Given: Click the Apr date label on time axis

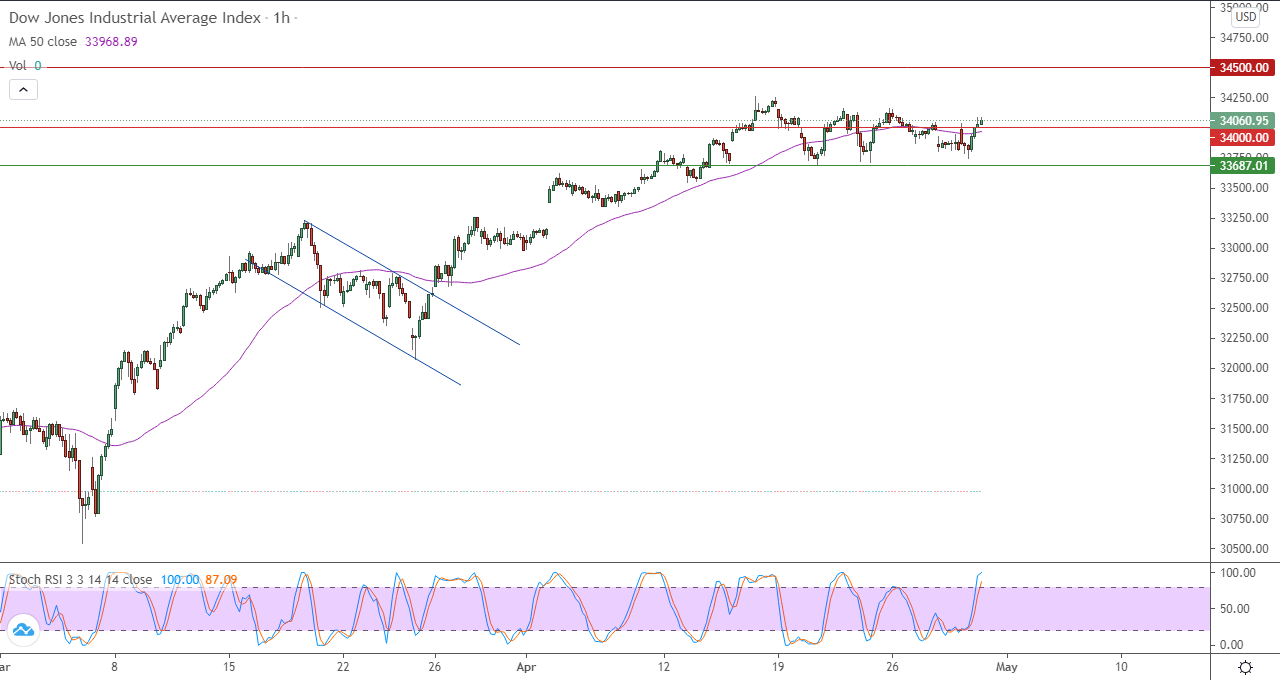Looking at the screenshot, I should 528,666.
